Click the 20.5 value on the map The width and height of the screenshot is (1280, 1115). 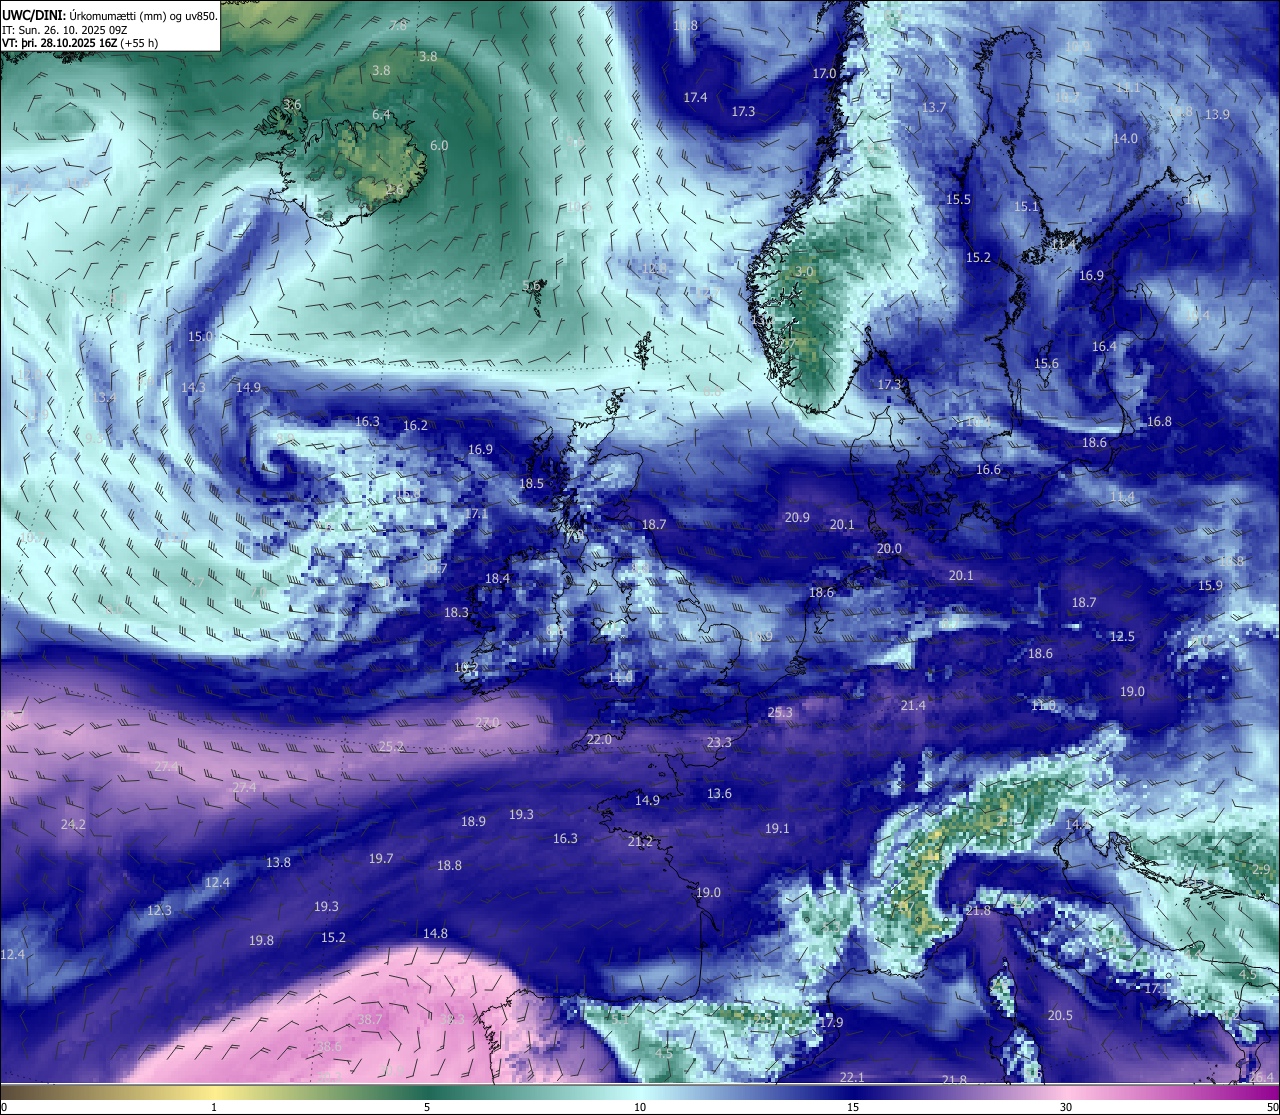point(1060,1015)
